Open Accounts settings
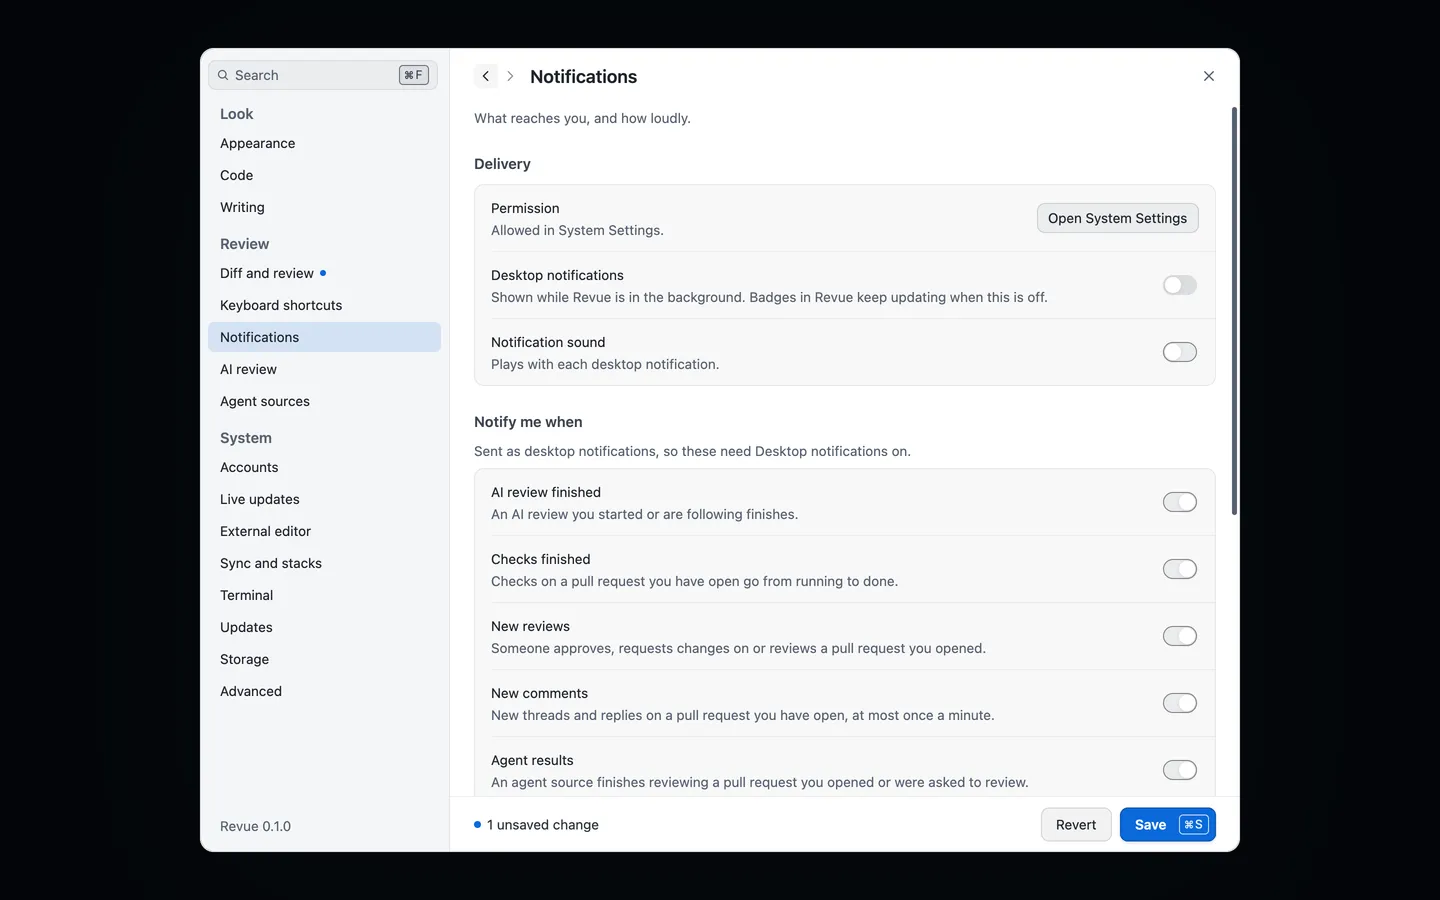1440x900 pixels. coord(324,467)
